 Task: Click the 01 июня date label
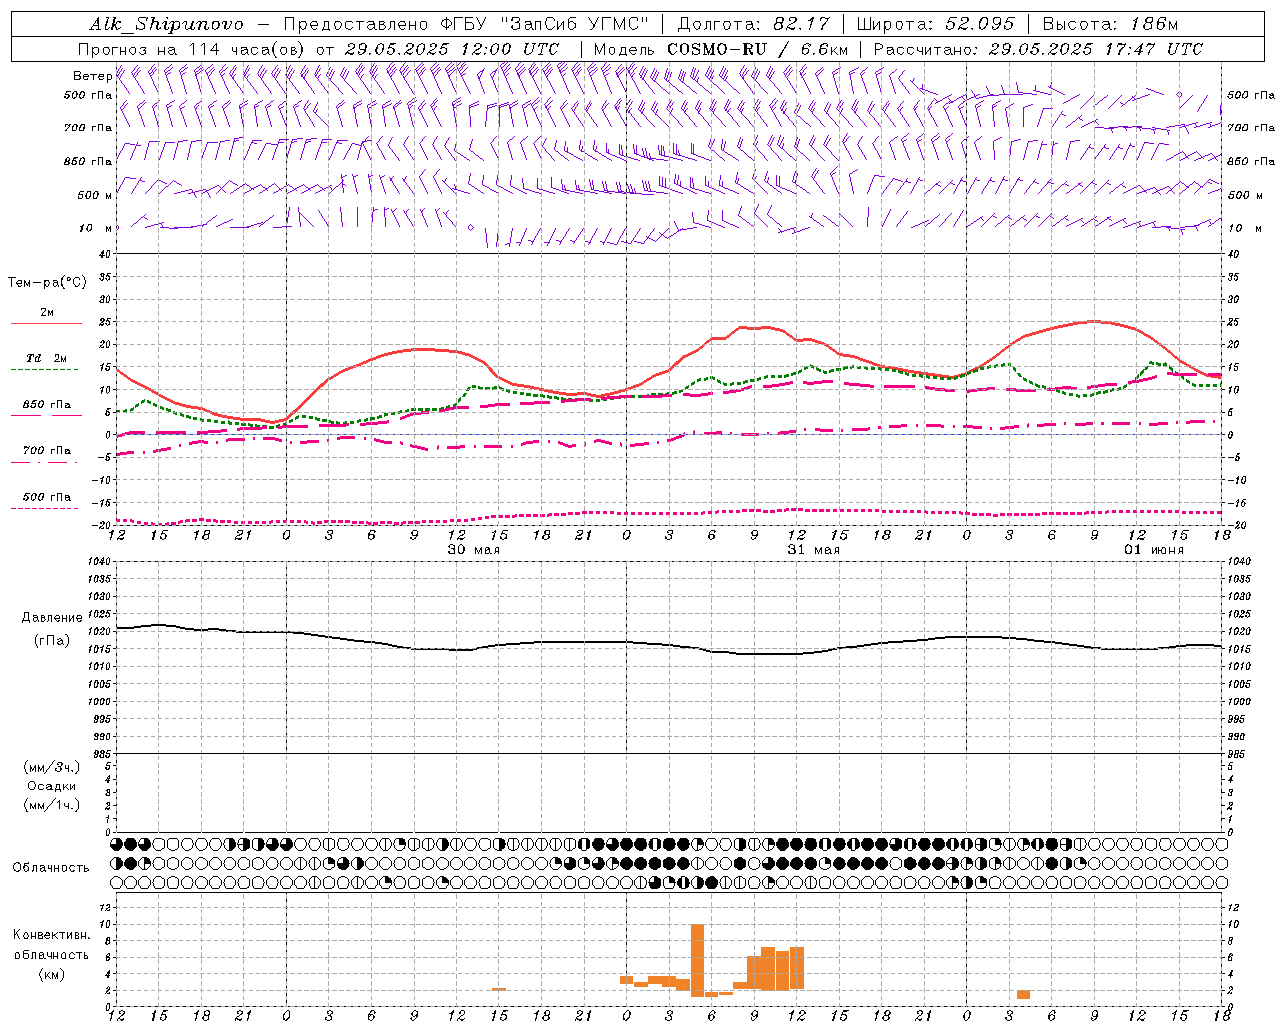pos(1153,550)
